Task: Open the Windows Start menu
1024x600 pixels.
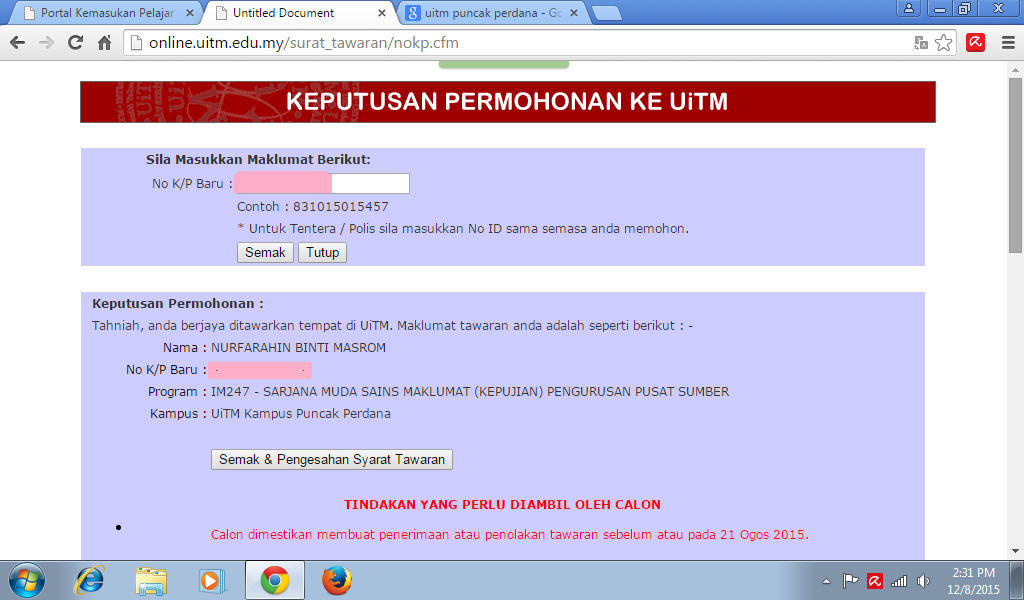Action: click(x=26, y=580)
